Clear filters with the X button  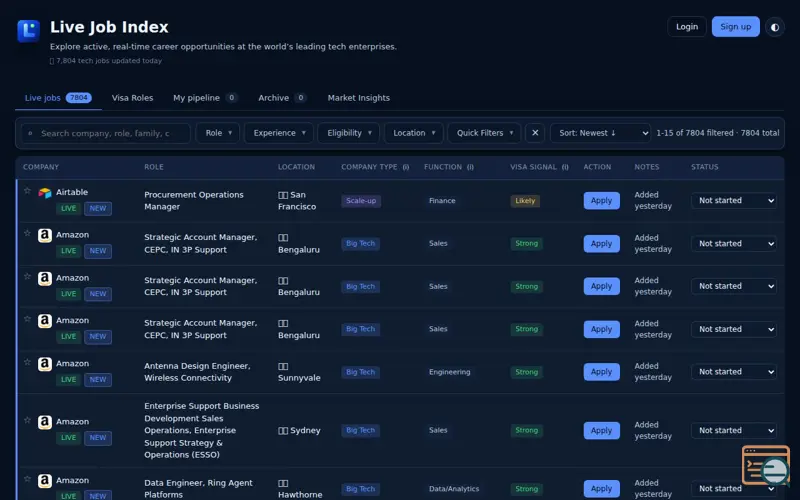click(535, 133)
